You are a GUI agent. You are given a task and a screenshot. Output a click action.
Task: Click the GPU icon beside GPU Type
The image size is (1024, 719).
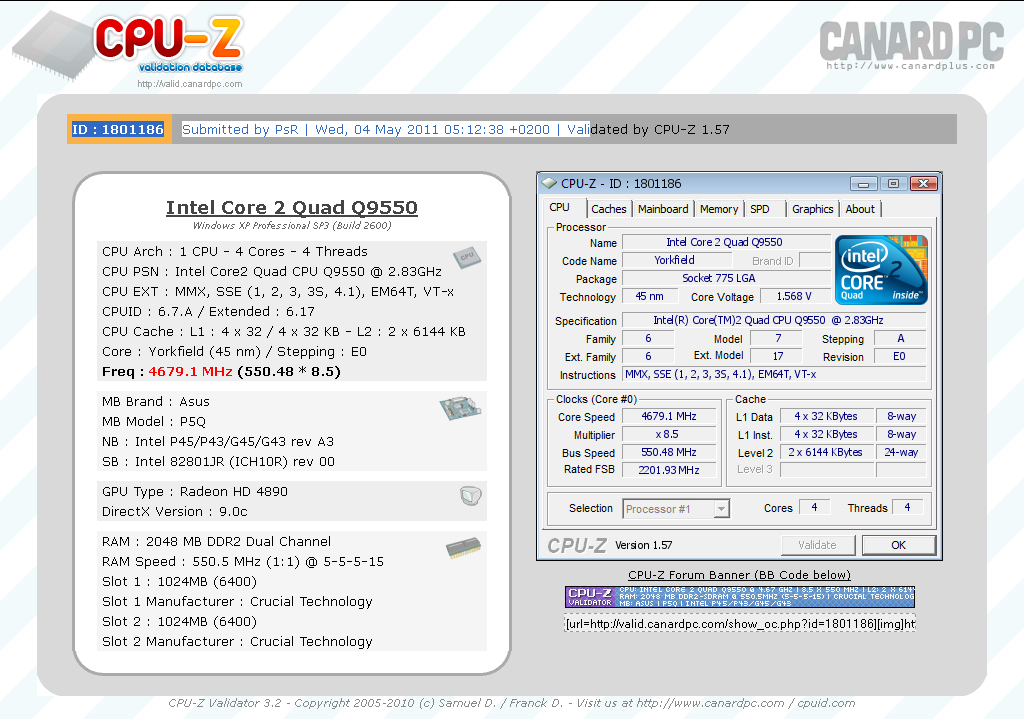[x=470, y=496]
